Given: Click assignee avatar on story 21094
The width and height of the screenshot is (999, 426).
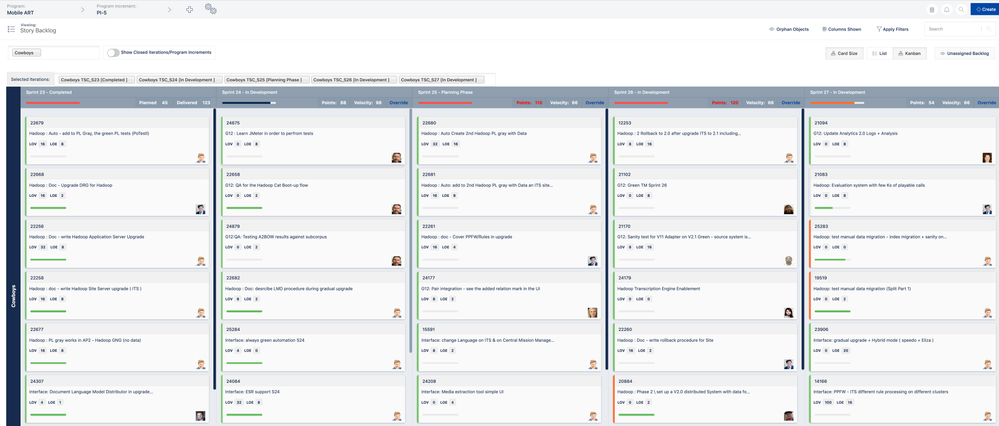Looking at the screenshot, I should click(x=987, y=158).
